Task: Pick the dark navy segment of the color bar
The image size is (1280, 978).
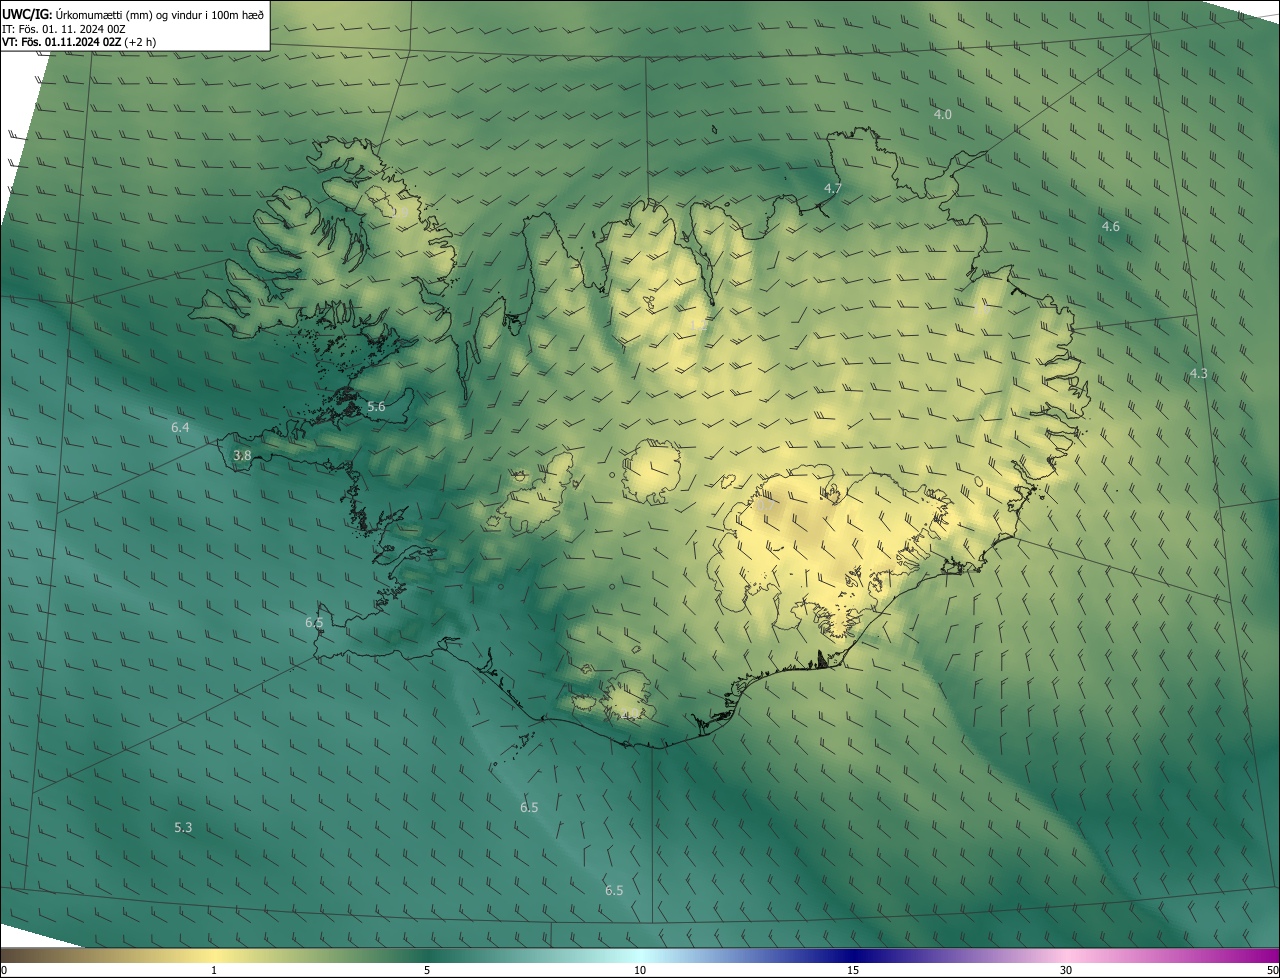Action: pyautogui.click(x=855, y=955)
